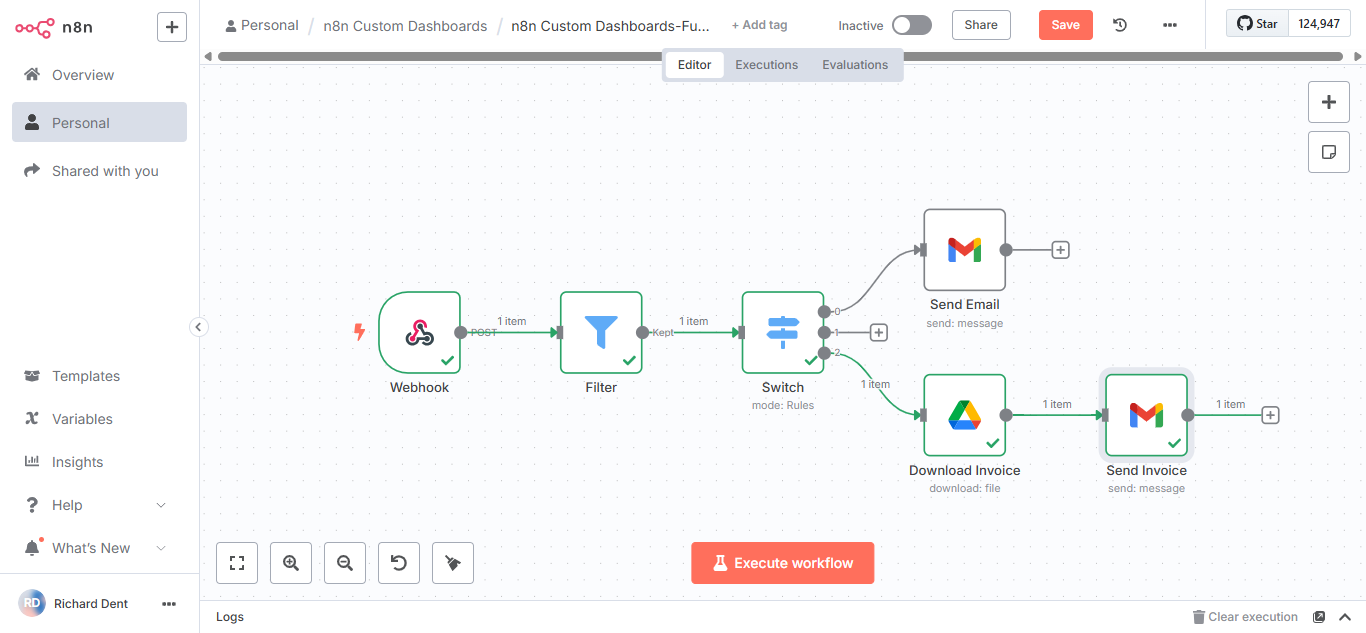Switch to the Executions tab
Viewport: 1366px width, 633px height.
pos(767,65)
